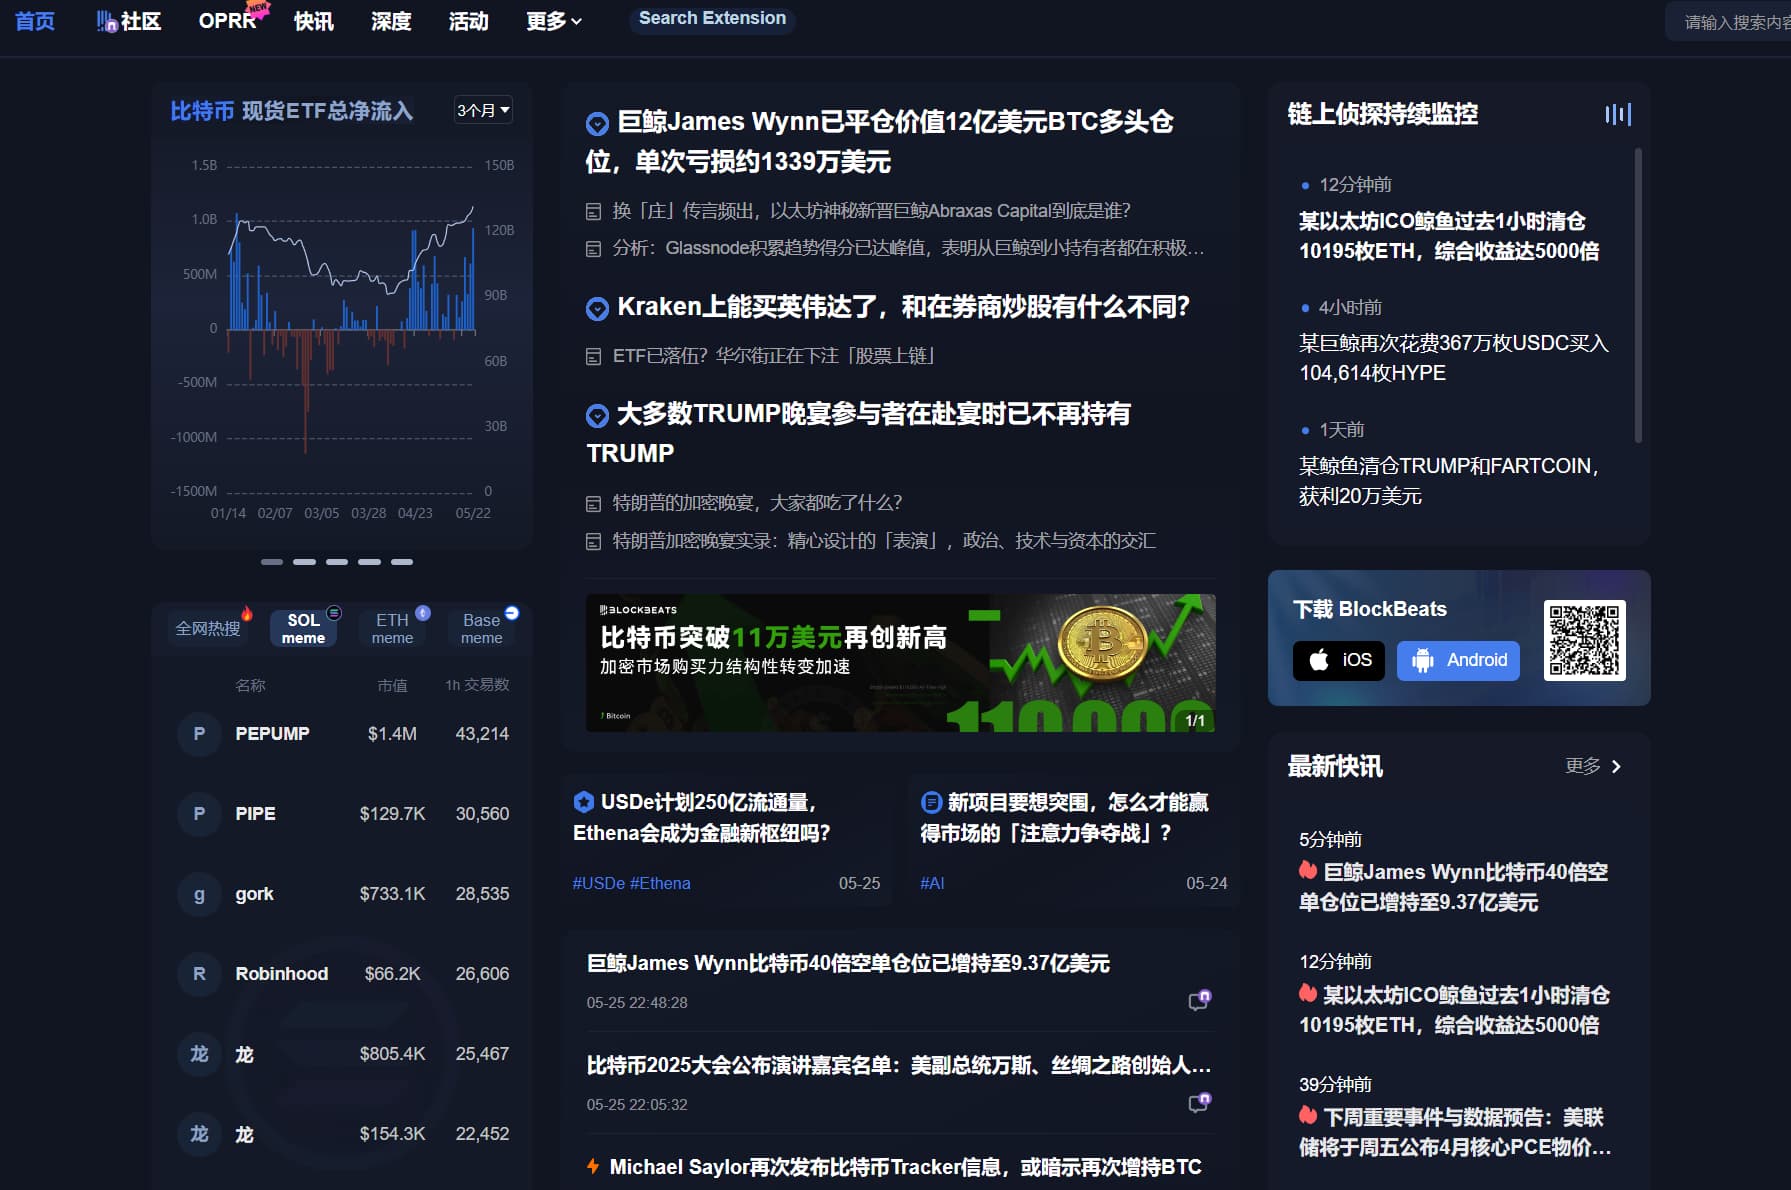Click the comment icon on the 比特币2025大会 news item
1791x1190 pixels.
[1198, 1102]
